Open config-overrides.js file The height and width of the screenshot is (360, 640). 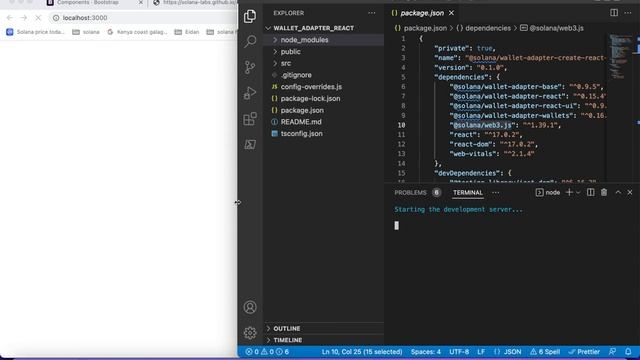(x=323, y=87)
